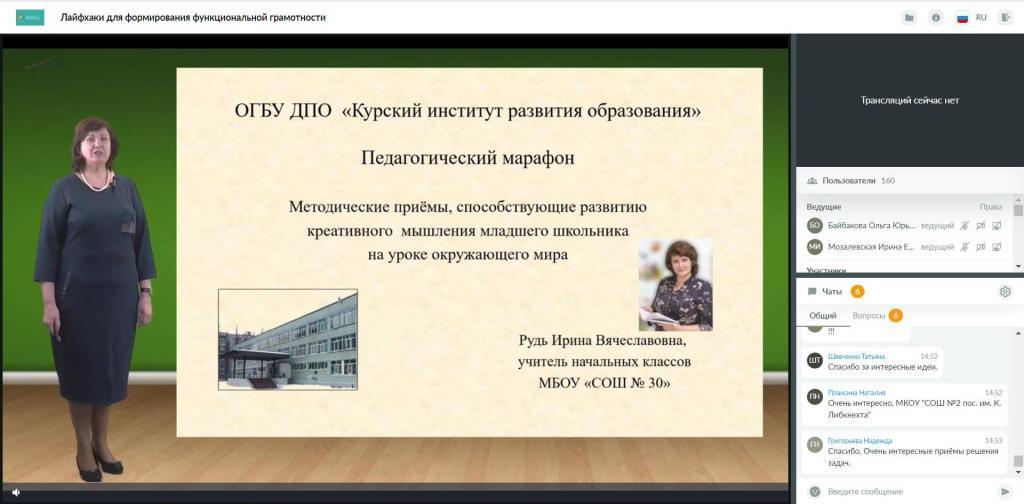Toggle microphone for Байбакова Ольга

point(965,226)
